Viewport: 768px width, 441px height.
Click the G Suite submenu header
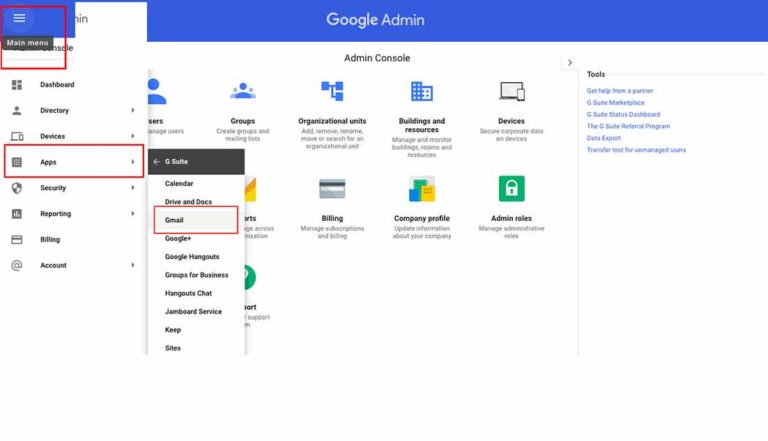click(196, 162)
